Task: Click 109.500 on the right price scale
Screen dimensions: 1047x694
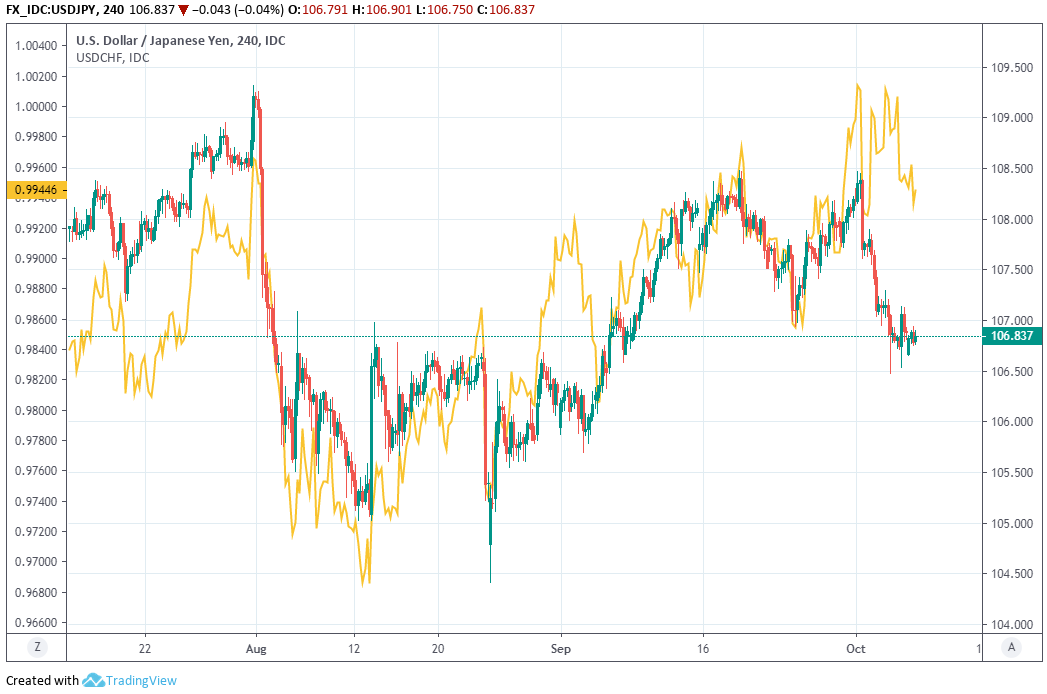Action: [x=1009, y=68]
